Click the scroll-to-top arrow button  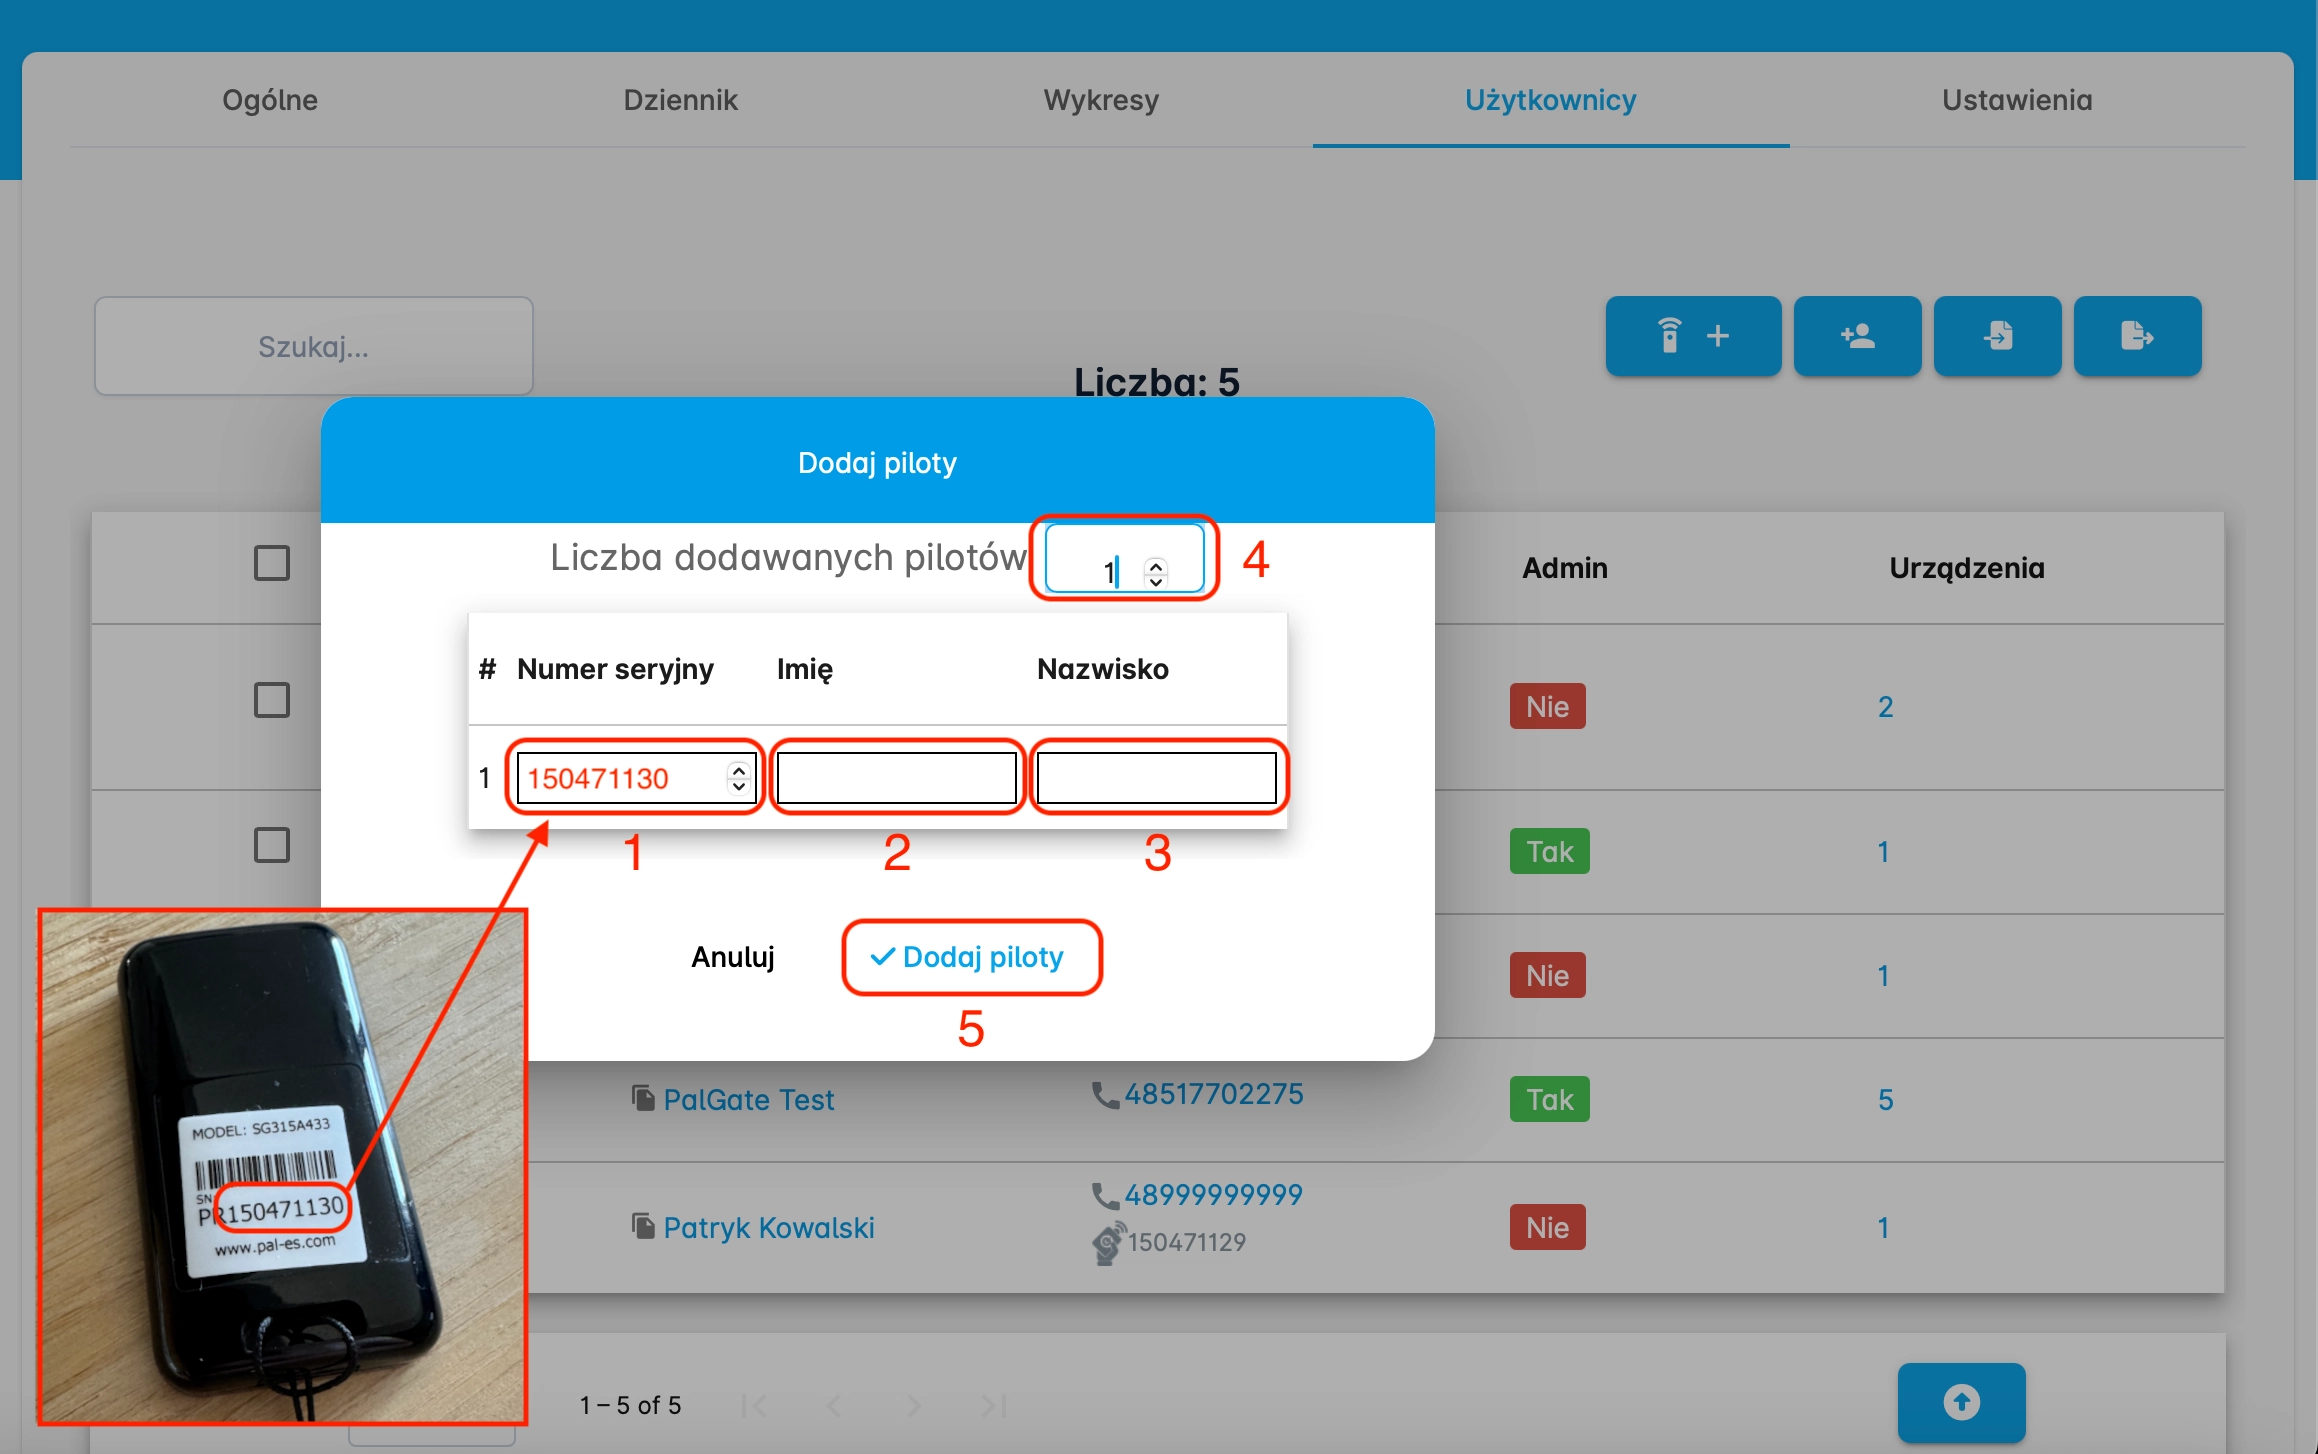(1961, 1402)
